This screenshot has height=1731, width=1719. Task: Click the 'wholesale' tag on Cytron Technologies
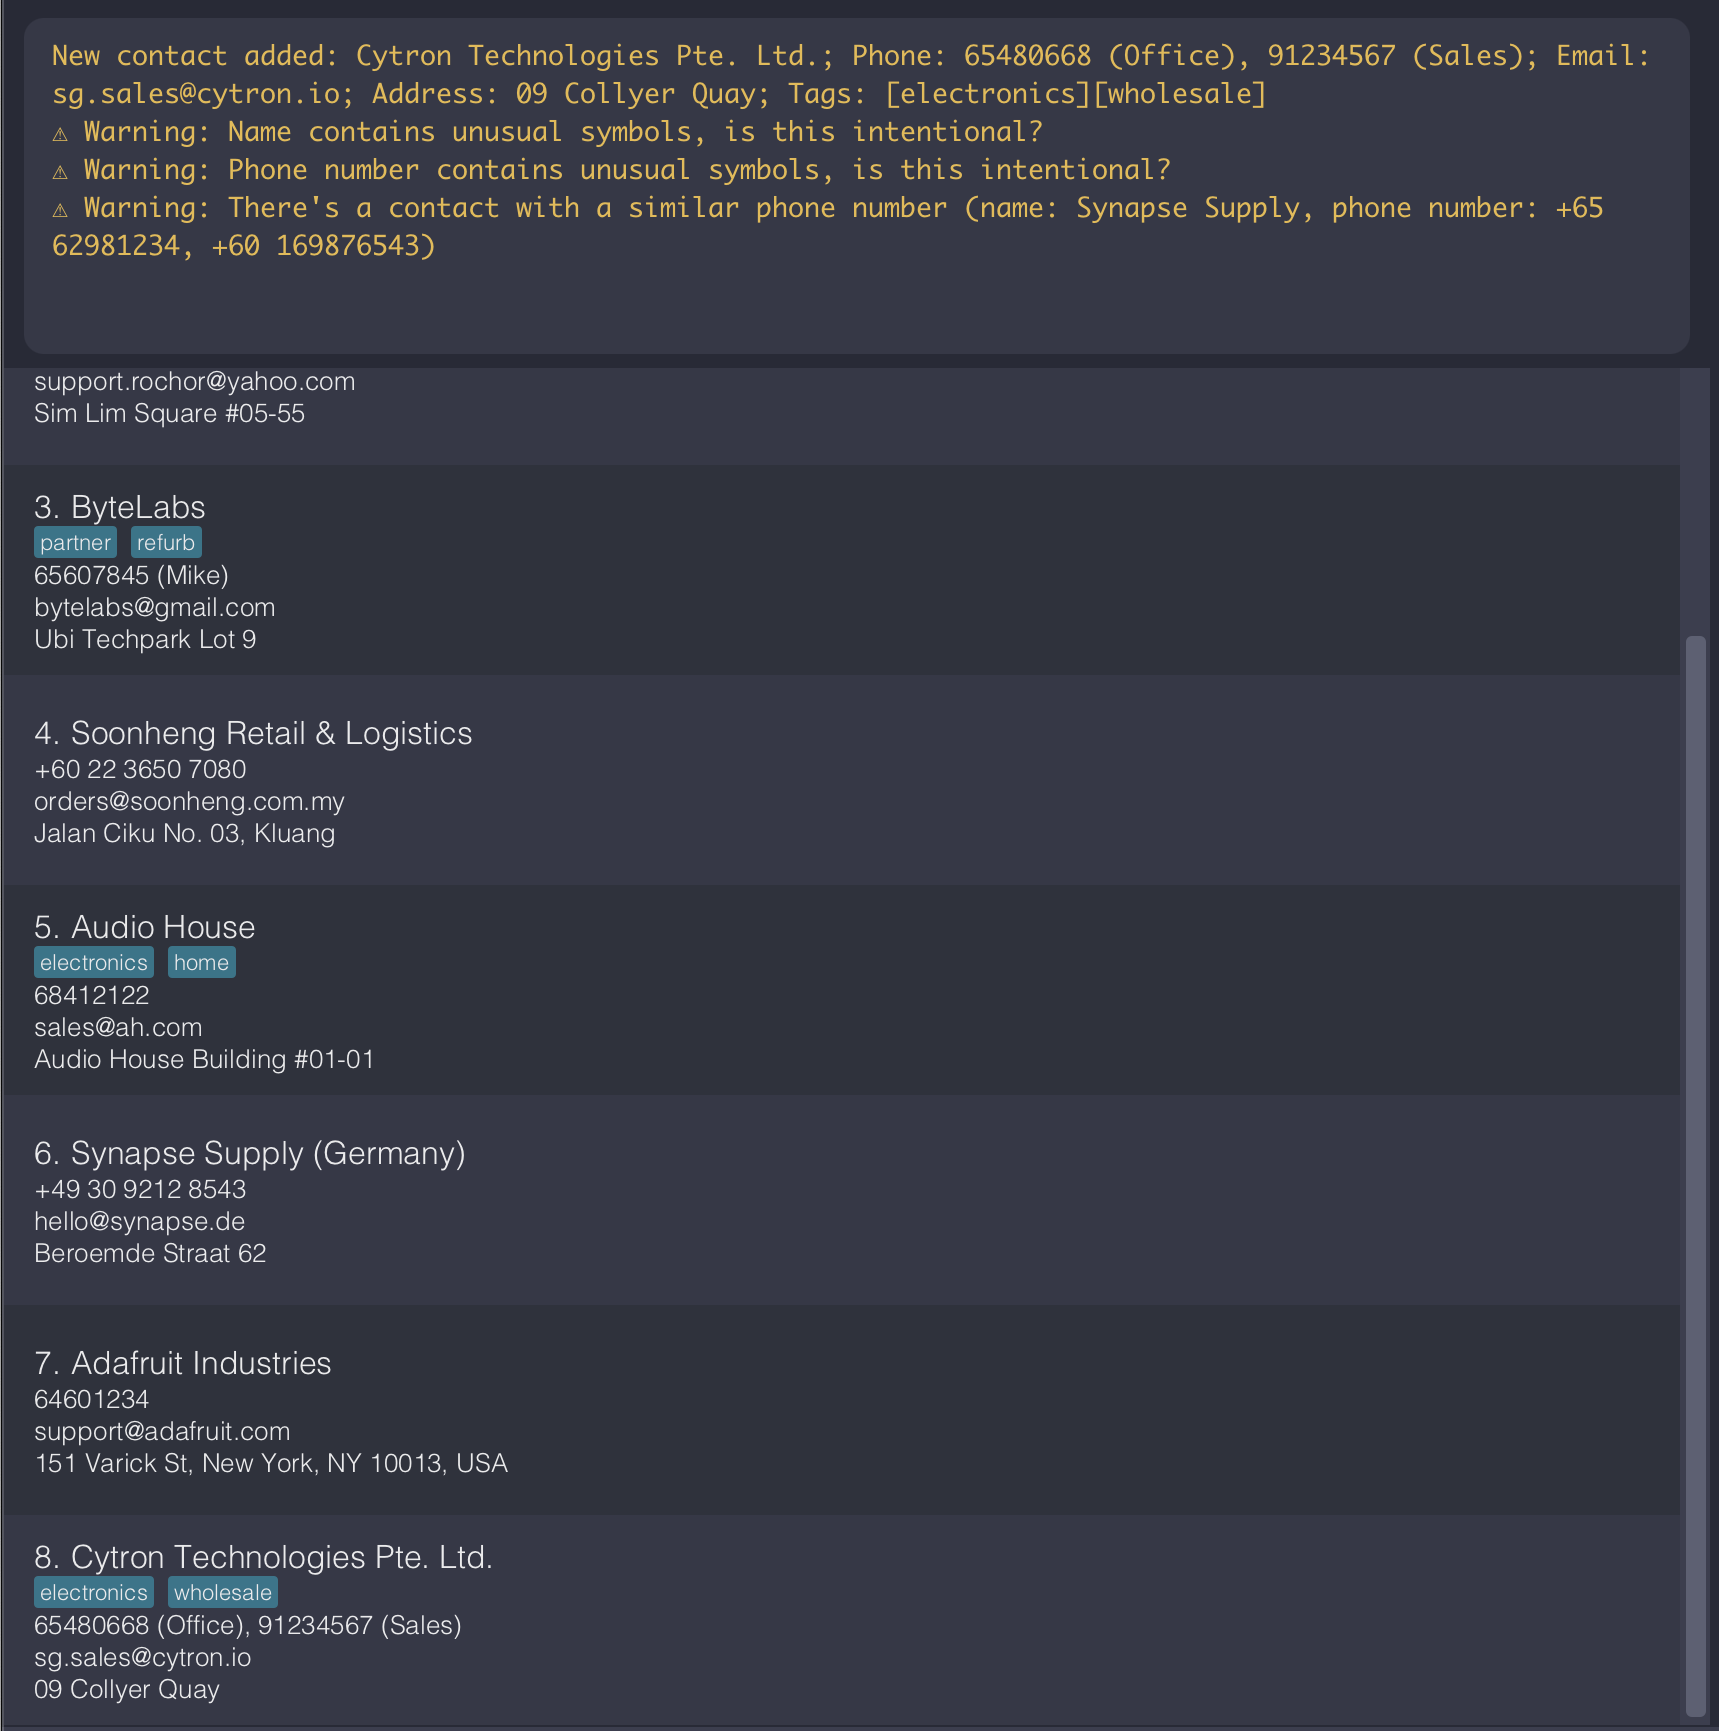coord(222,1593)
